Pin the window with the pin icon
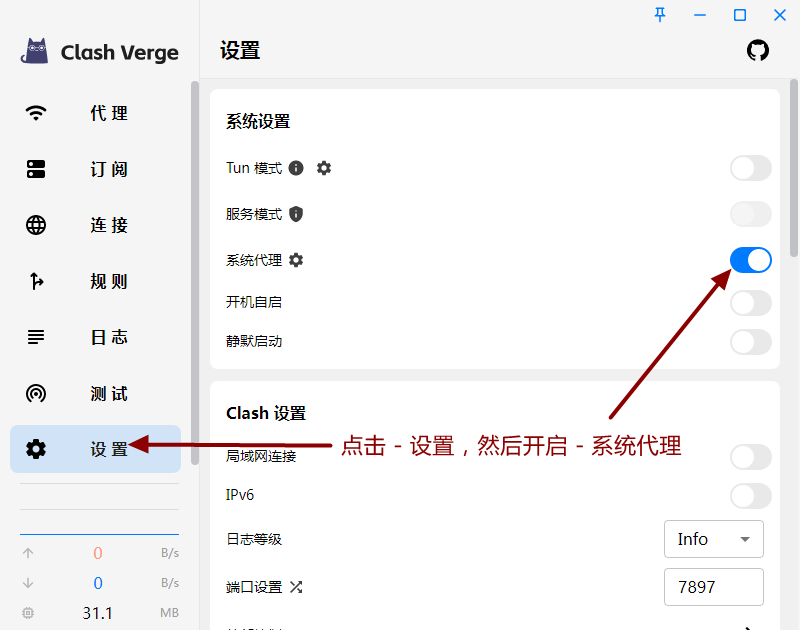The height and width of the screenshot is (630, 800). pyautogui.click(x=660, y=15)
